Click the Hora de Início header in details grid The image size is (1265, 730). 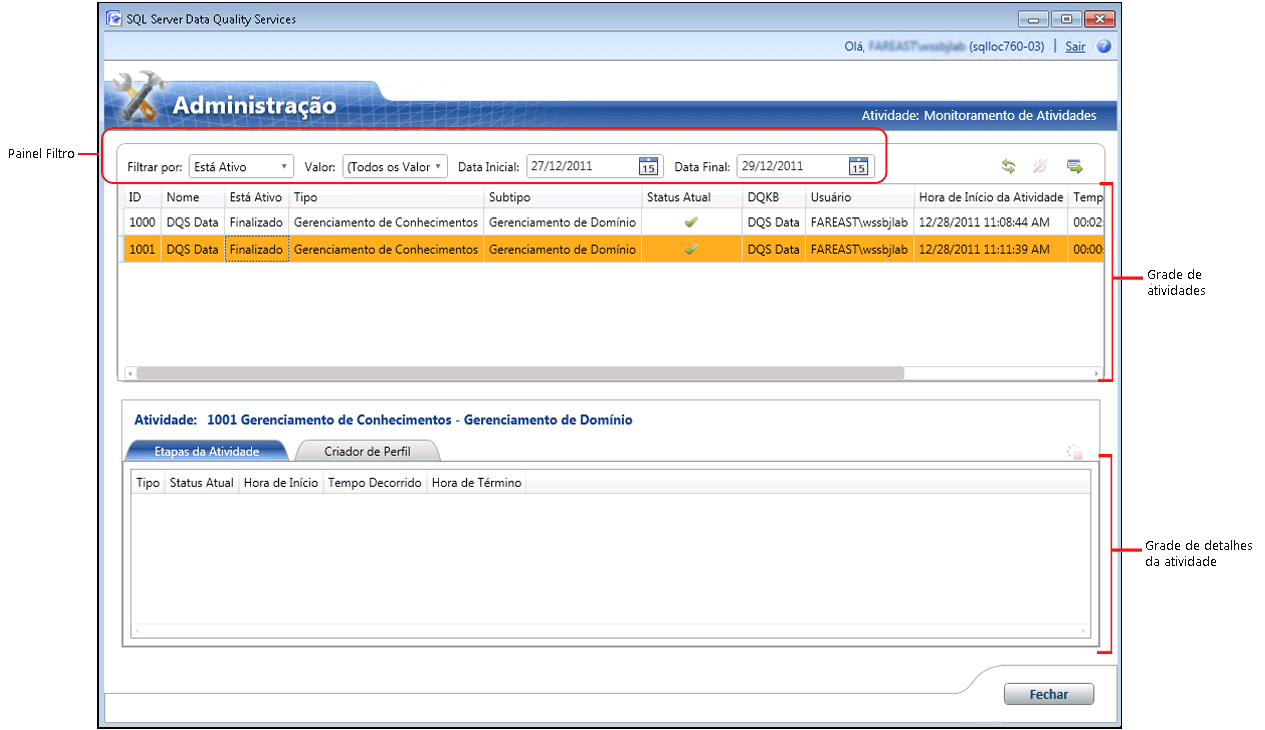click(281, 483)
